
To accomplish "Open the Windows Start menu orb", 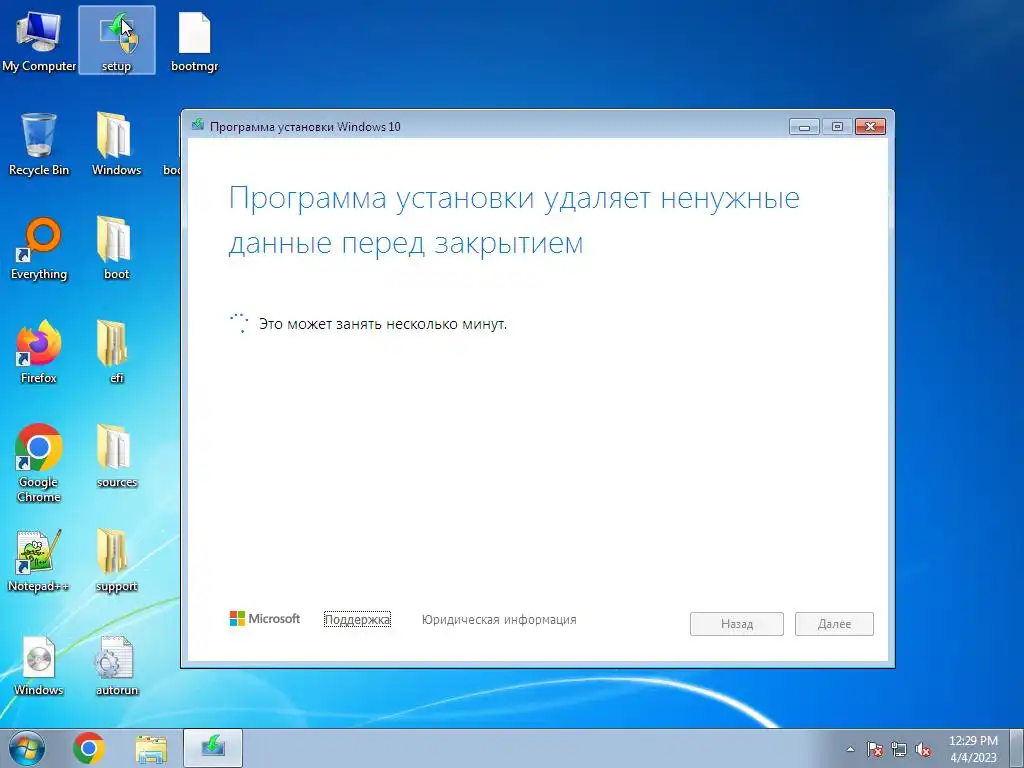I will (x=27, y=748).
